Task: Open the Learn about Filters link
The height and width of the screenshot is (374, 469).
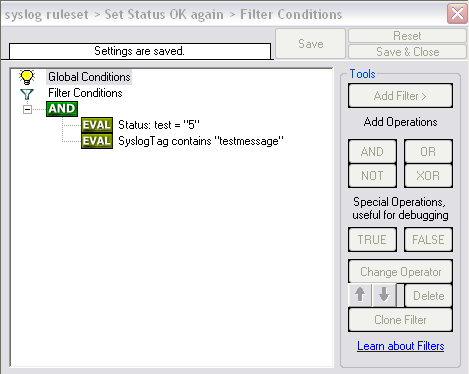Action: coord(401,346)
